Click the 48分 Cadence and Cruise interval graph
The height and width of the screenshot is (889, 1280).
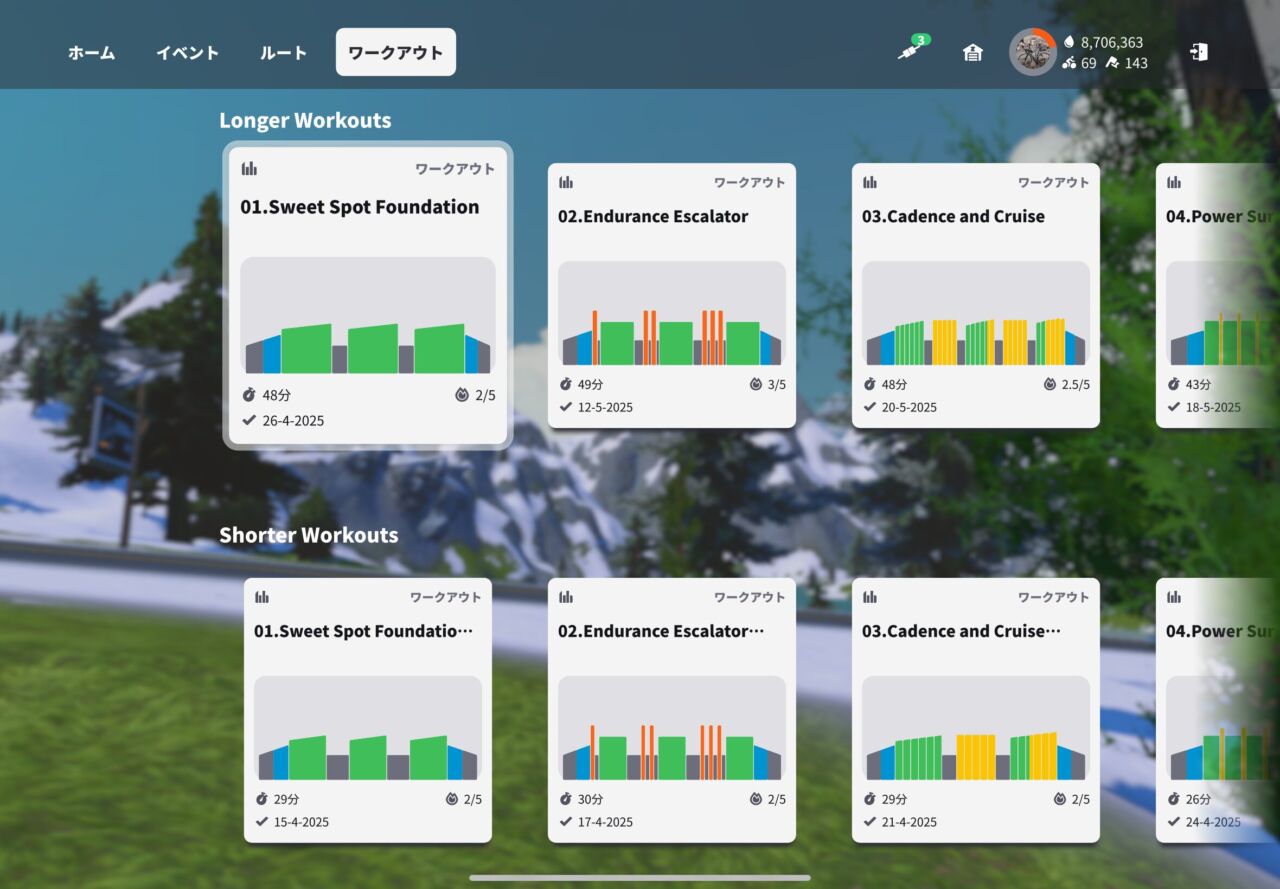pos(976,314)
